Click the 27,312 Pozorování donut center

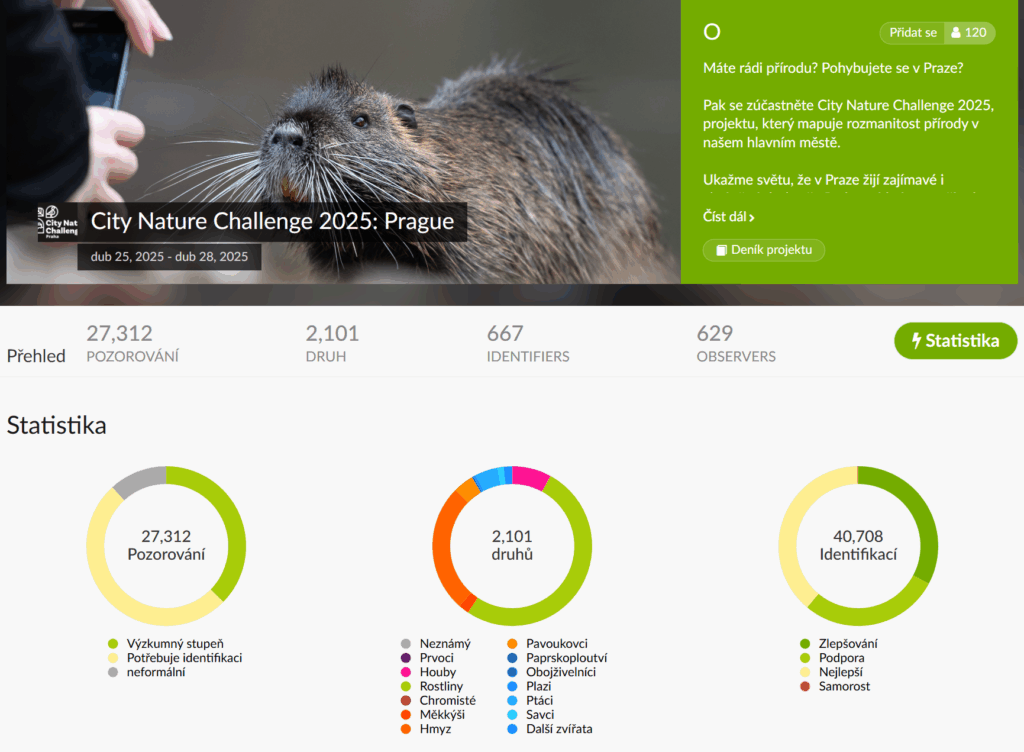tap(166, 545)
